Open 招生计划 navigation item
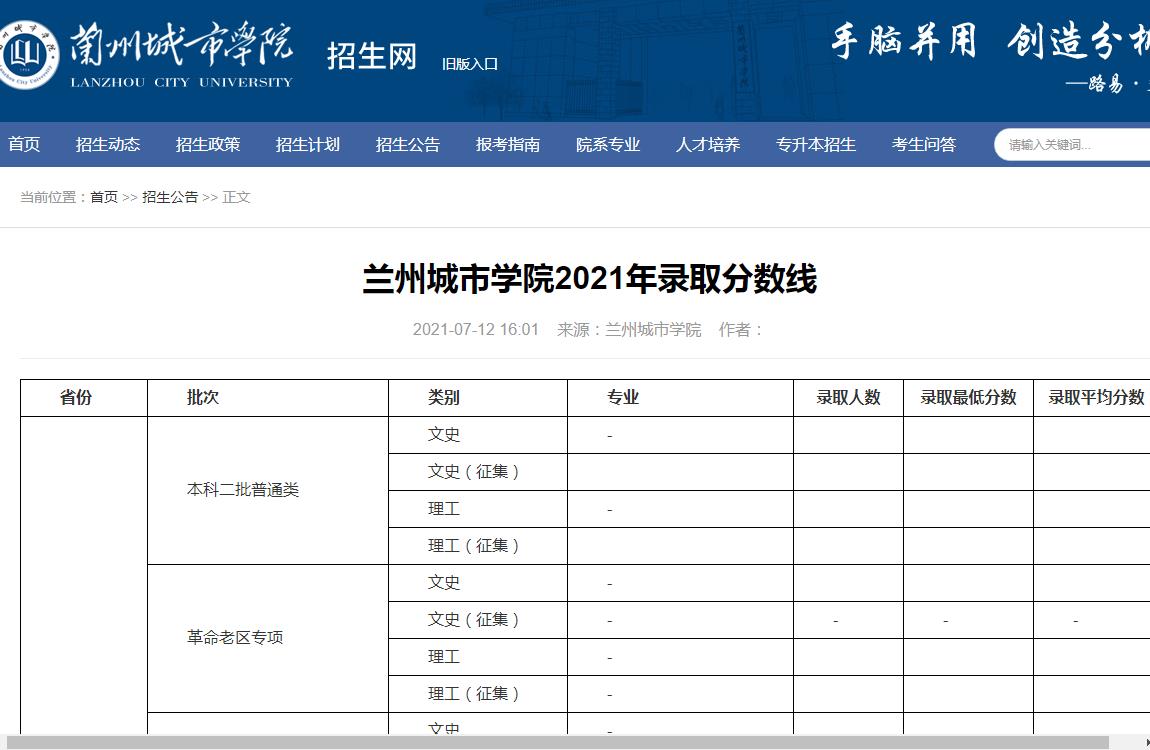1150x750 pixels. coord(308,145)
